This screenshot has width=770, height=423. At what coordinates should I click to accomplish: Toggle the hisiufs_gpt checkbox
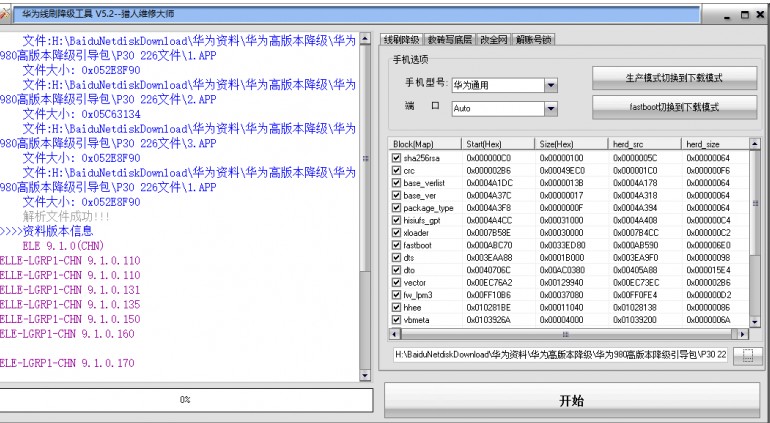pyautogui.click(x=396, y=220)
